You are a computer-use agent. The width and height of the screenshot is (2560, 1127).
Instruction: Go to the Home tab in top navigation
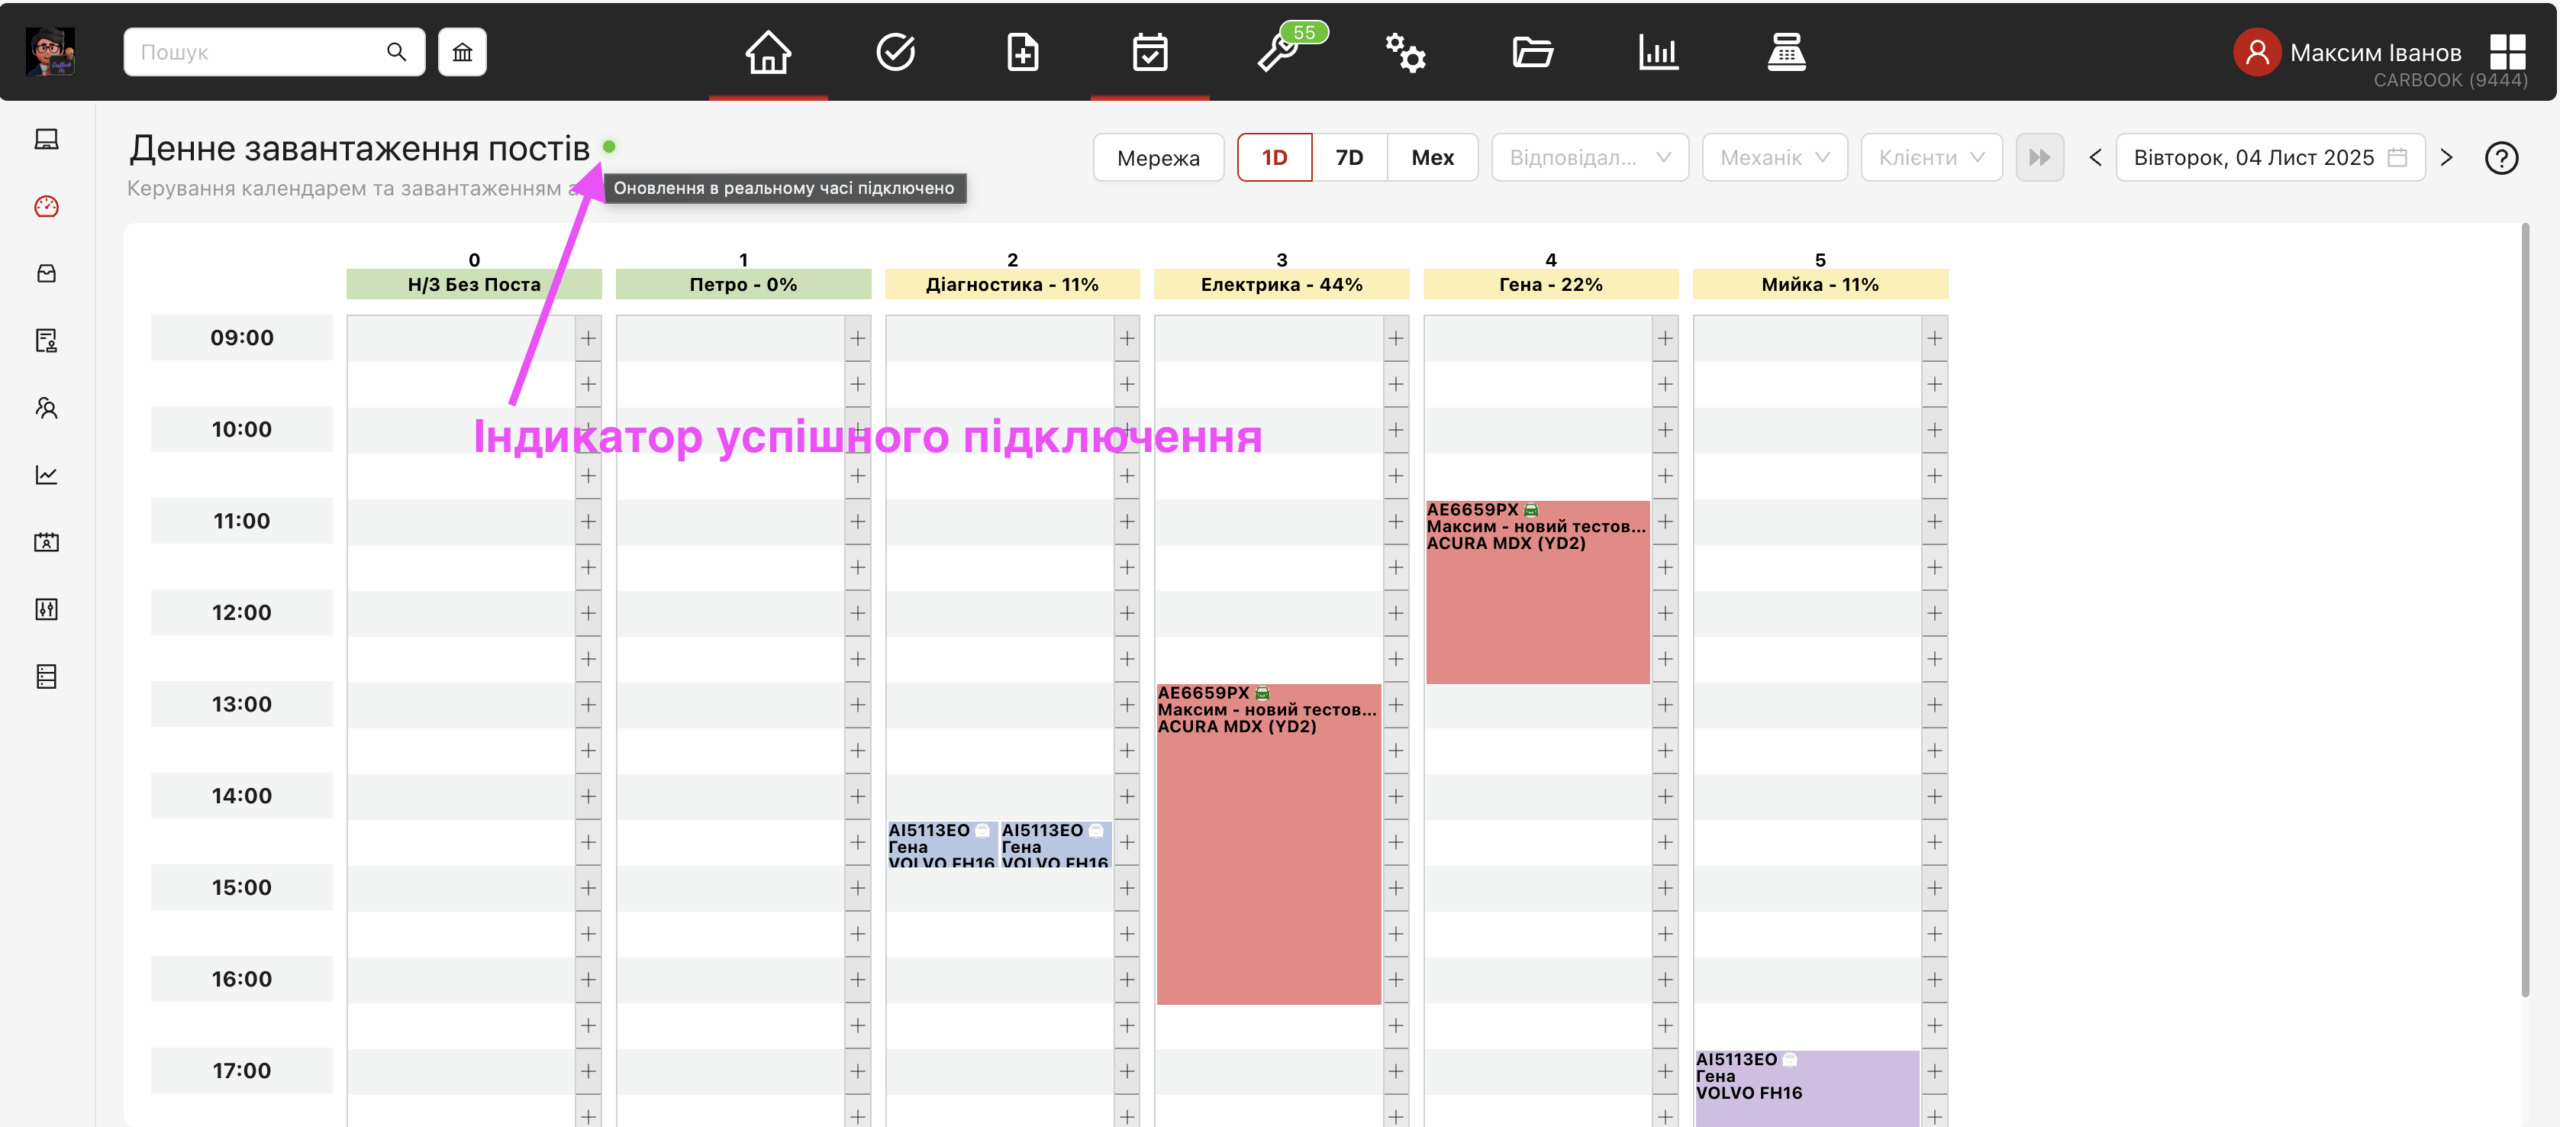[x=768, y=52]
